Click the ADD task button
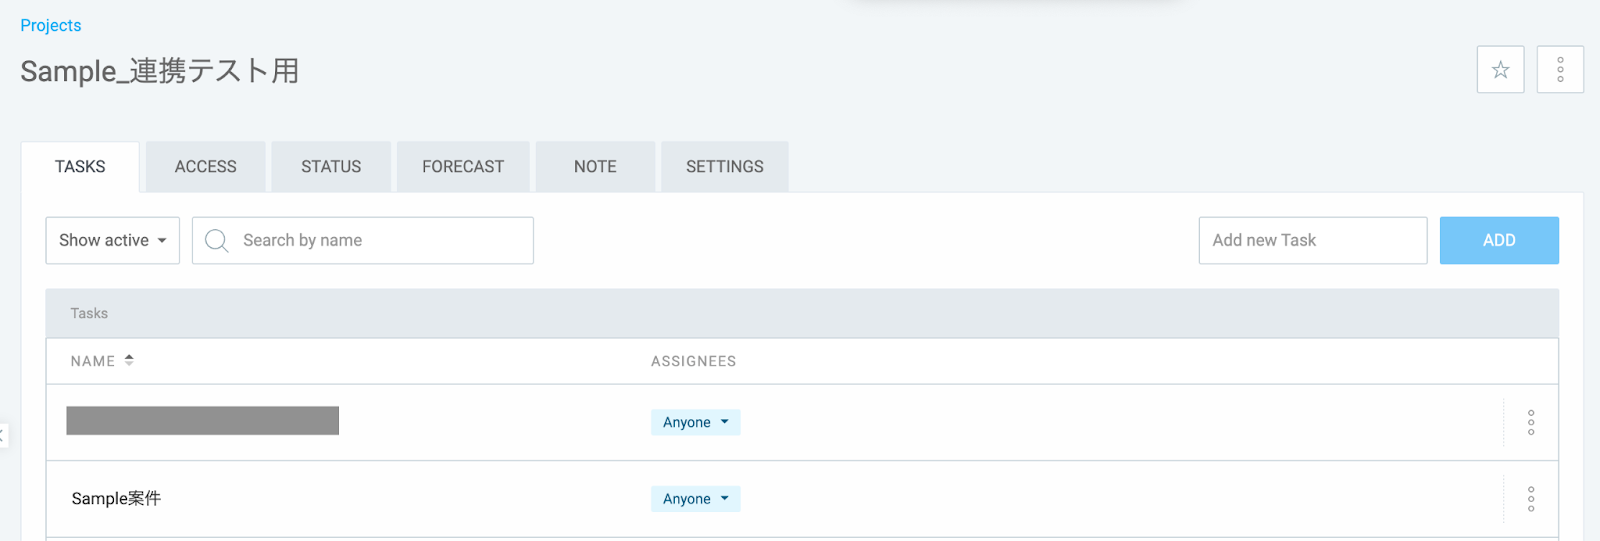1600x541 pixels. [1499, 241]
